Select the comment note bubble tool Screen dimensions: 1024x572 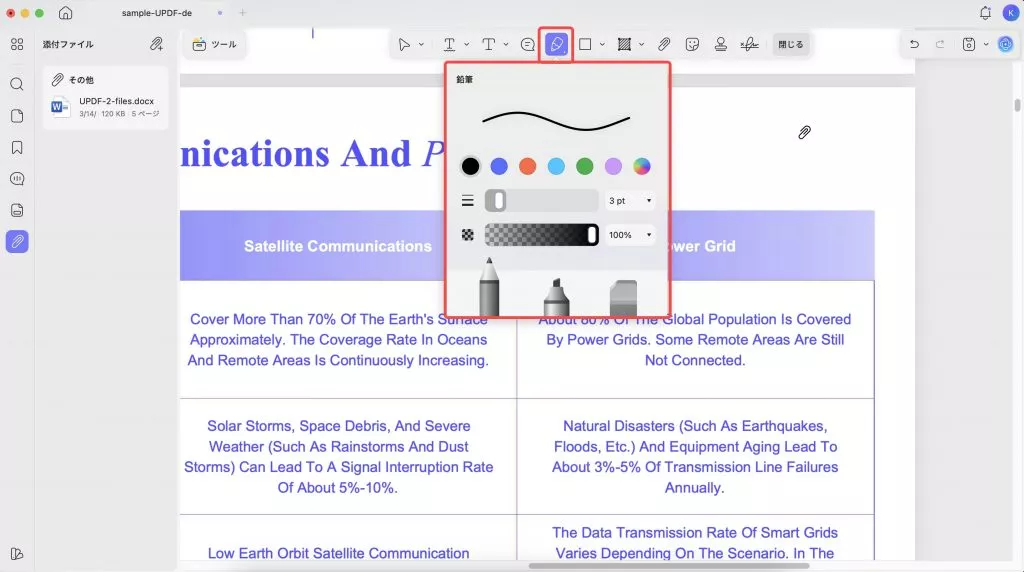pyautogui.click(x=528, y=45)
